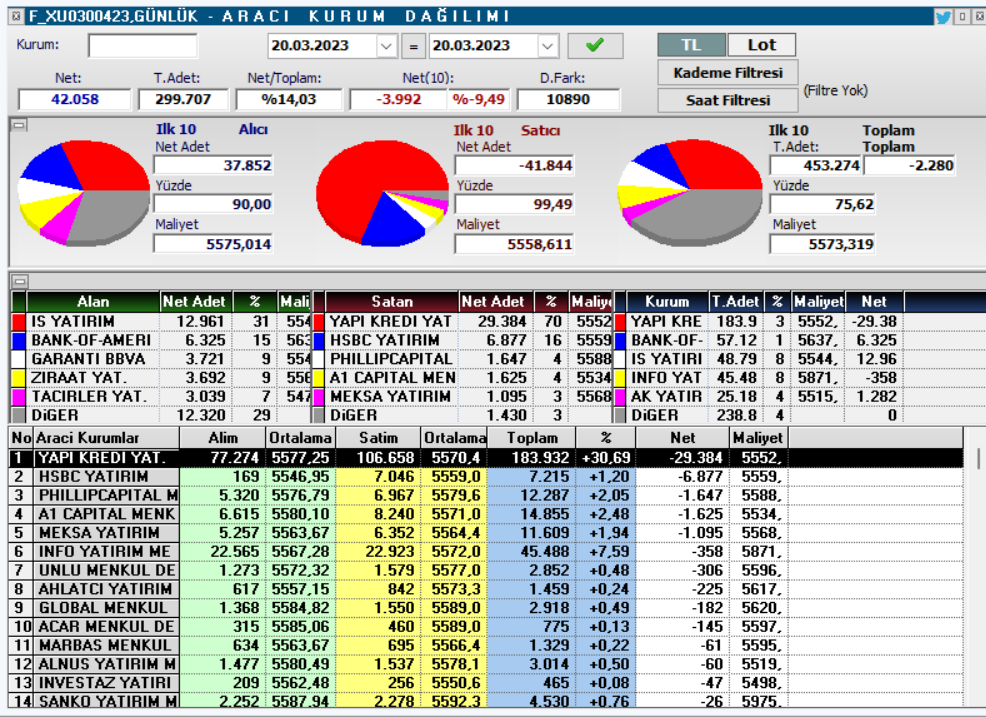The image size is (986, 717).
Task: Click blue swatch next to HSBC YATIRIM seller
Action: point(319,340)
